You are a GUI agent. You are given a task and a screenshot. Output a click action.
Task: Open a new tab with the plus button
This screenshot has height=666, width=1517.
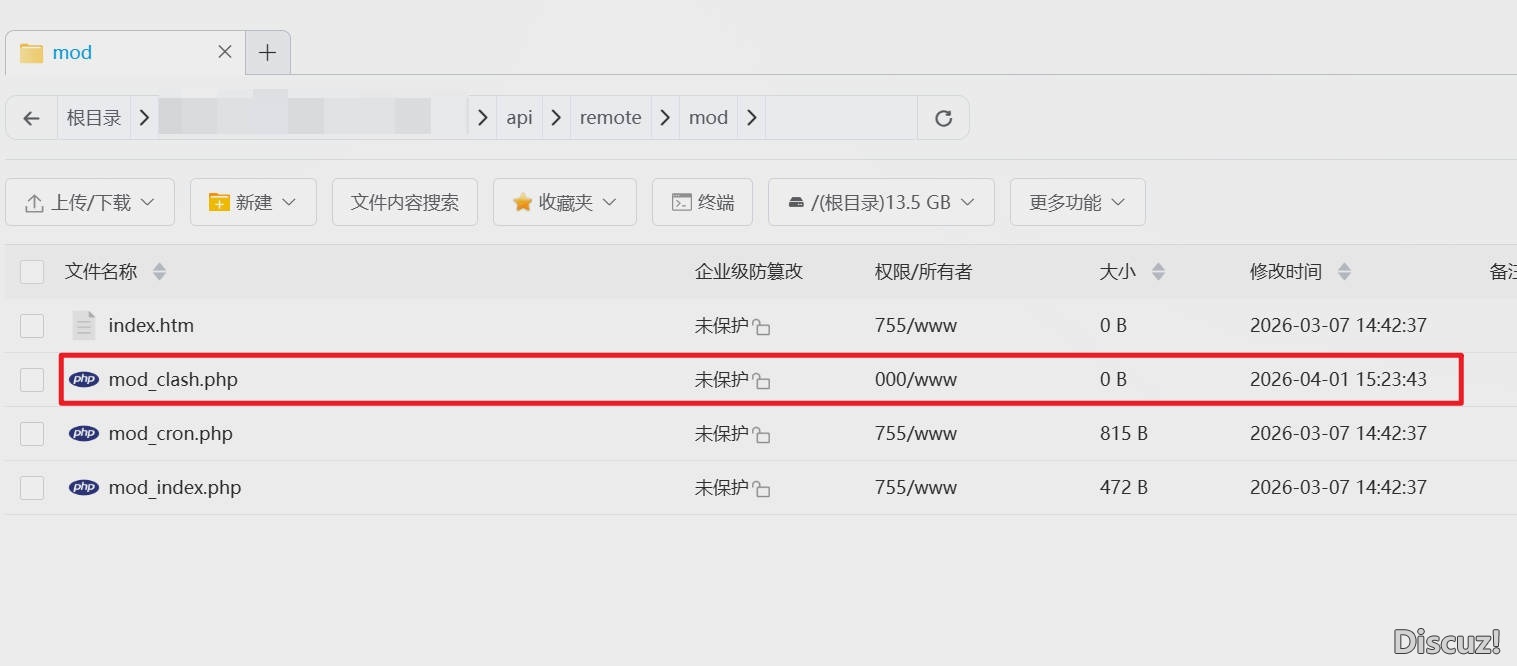[267, 52]
